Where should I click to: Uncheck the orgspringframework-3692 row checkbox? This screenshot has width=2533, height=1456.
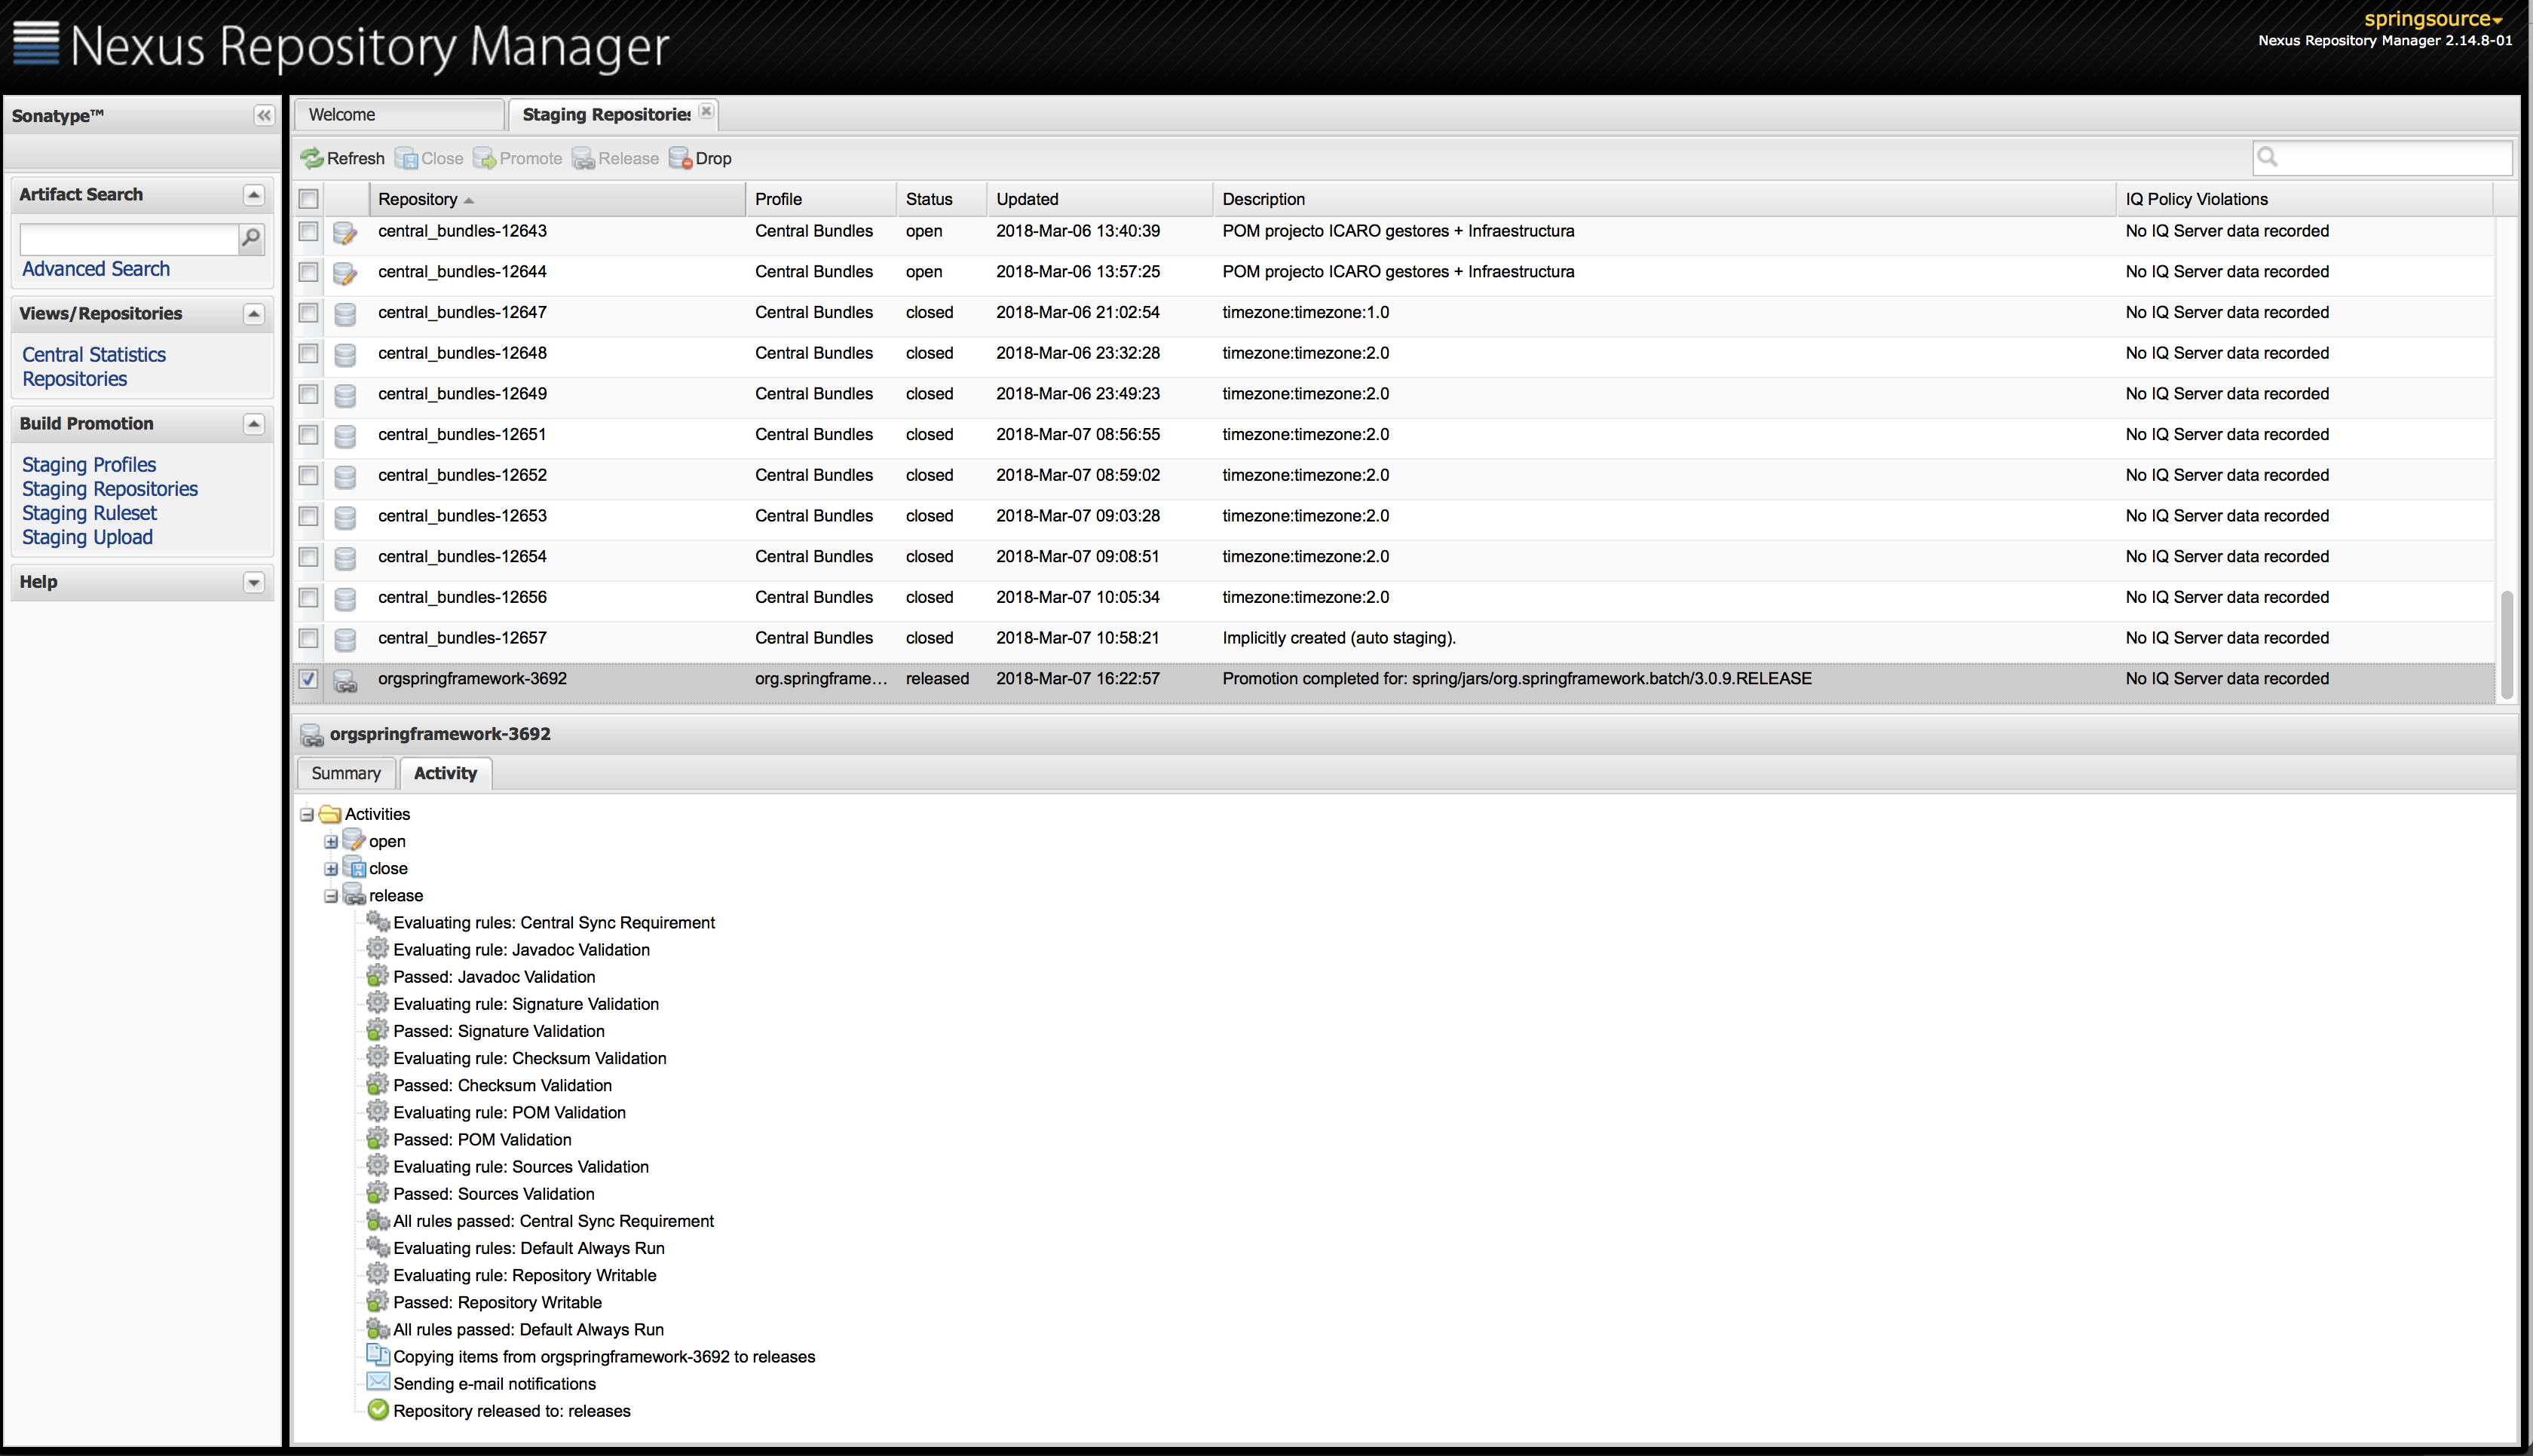[x=309, y=679]
